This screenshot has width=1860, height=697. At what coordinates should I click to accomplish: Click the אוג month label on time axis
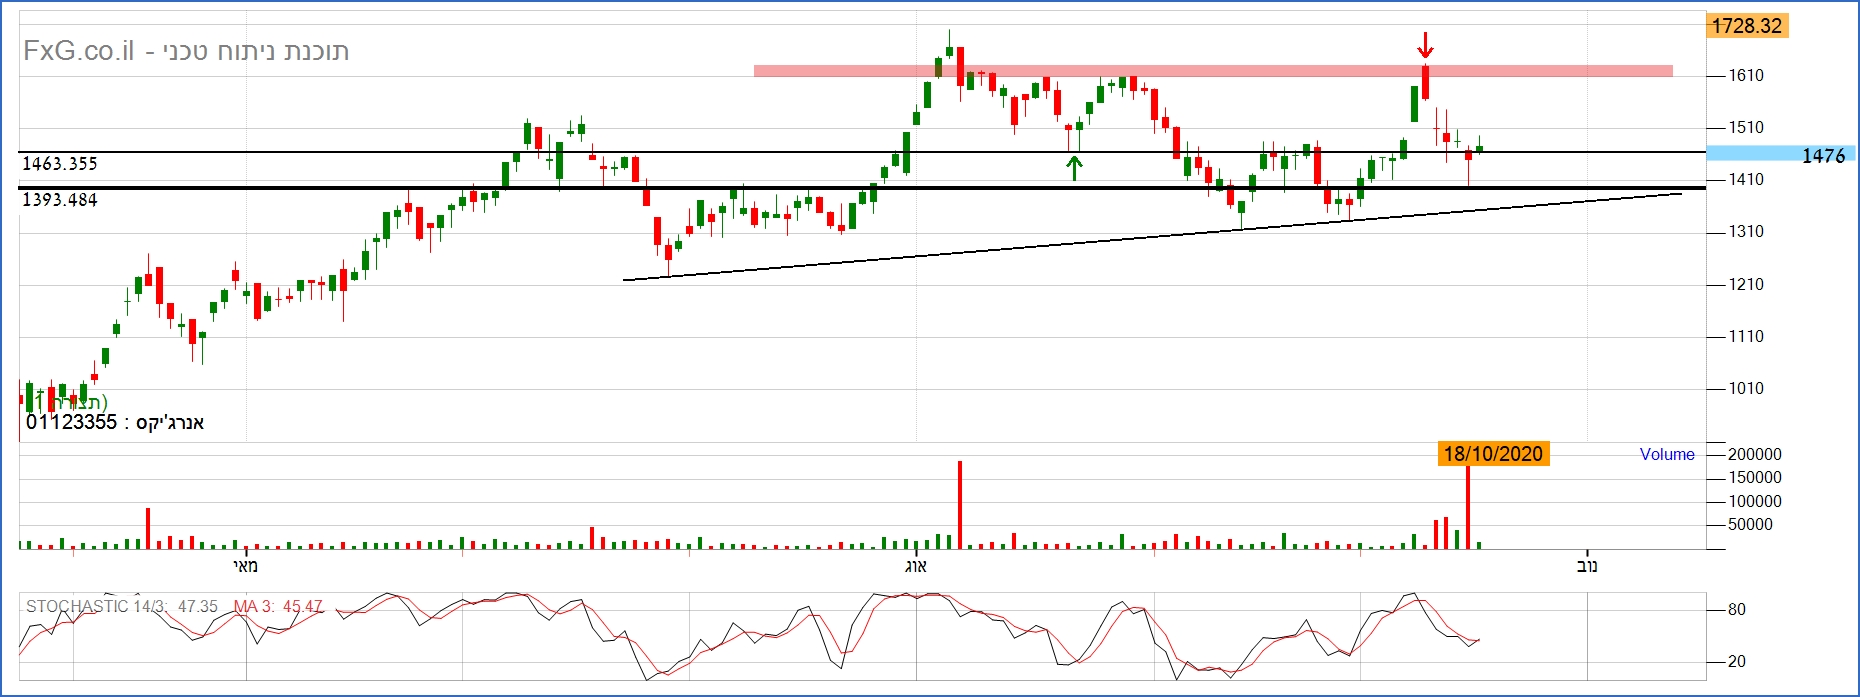pyautogui.click(x=916, y=566)
